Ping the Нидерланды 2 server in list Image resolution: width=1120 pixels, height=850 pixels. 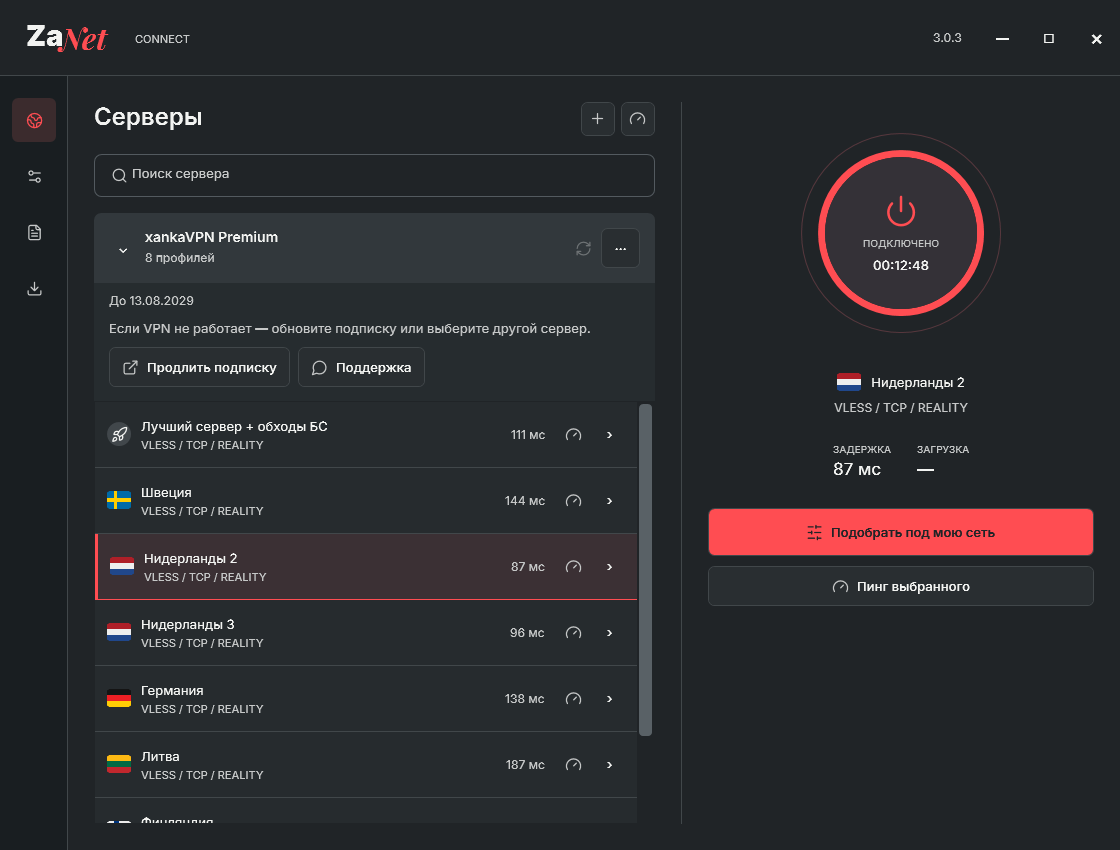(x=574, y=566)
